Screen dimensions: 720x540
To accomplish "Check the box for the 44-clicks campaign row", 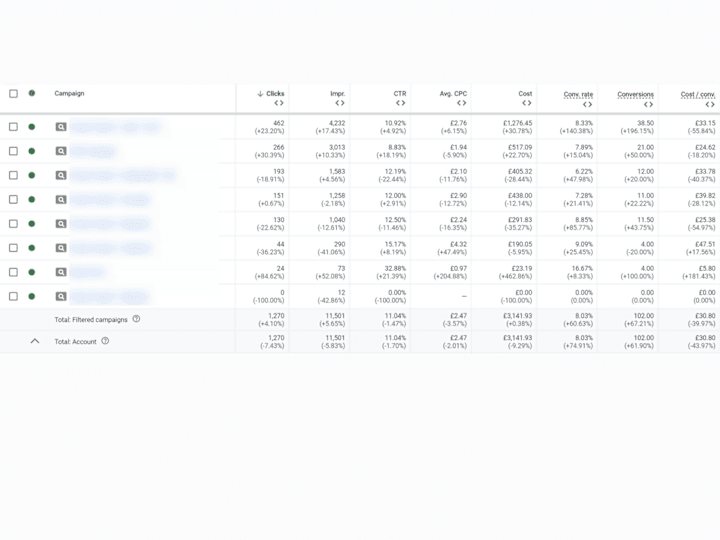I will point(13,248).
